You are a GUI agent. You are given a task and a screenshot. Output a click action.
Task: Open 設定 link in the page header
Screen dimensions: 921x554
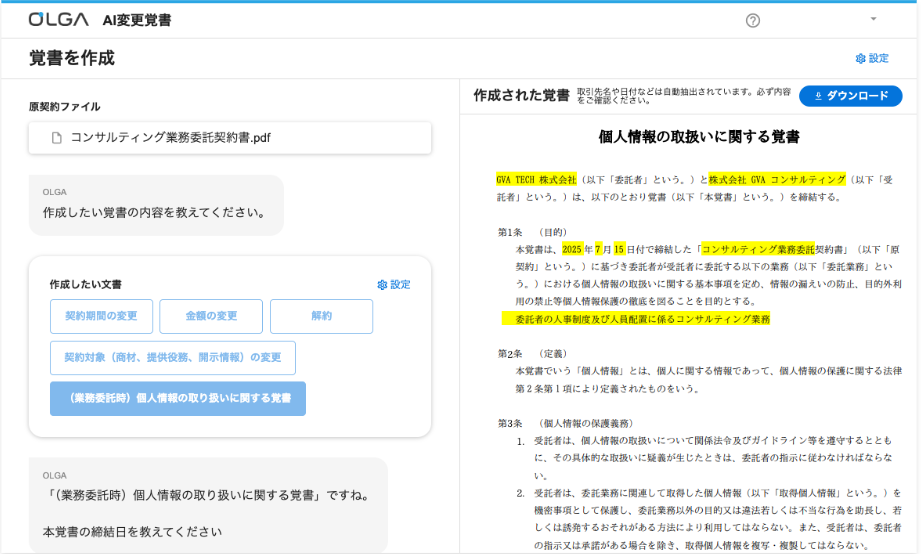872,58
